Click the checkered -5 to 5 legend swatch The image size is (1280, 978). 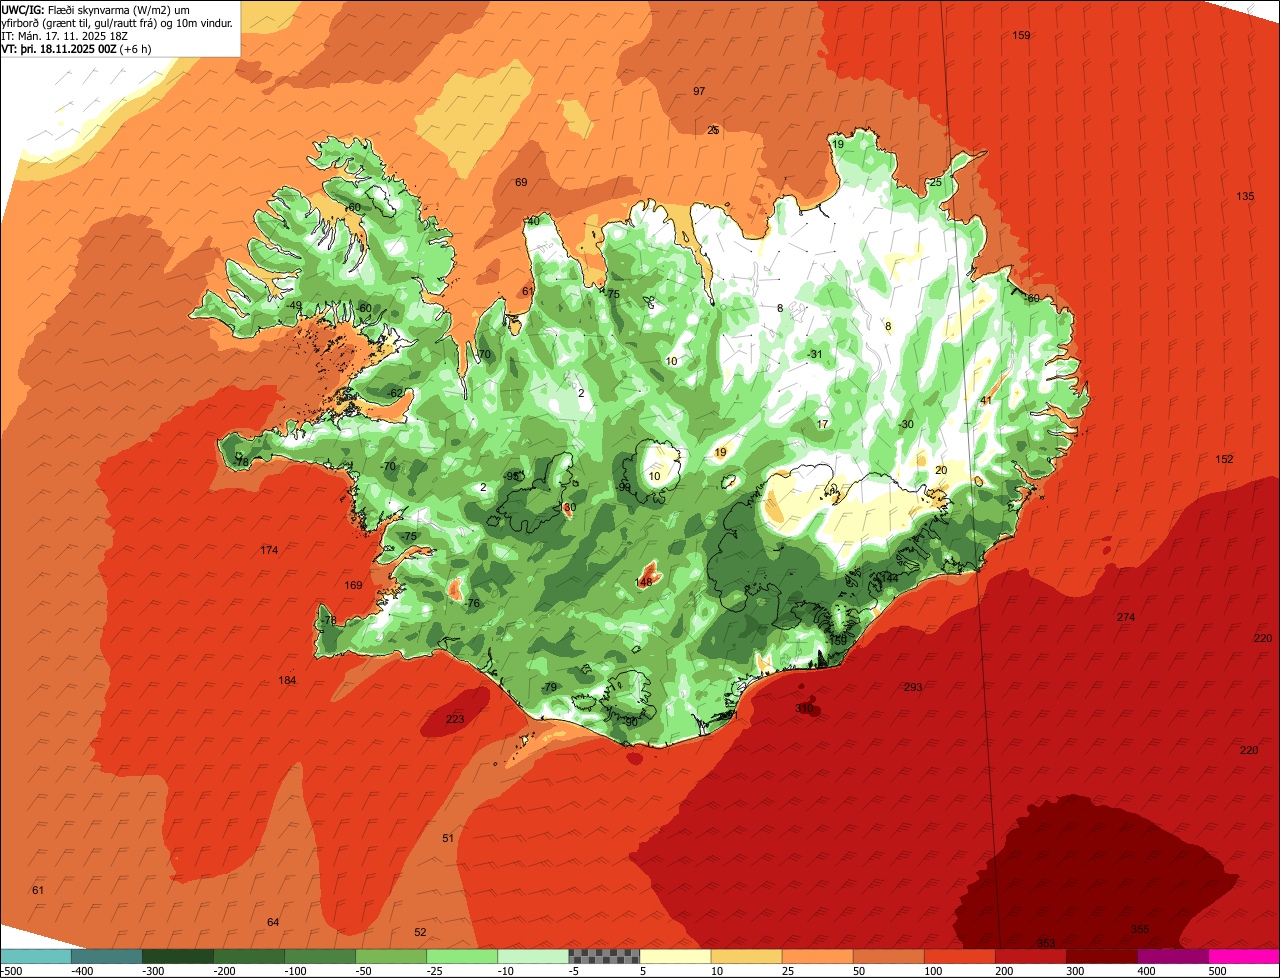(603, 956)
